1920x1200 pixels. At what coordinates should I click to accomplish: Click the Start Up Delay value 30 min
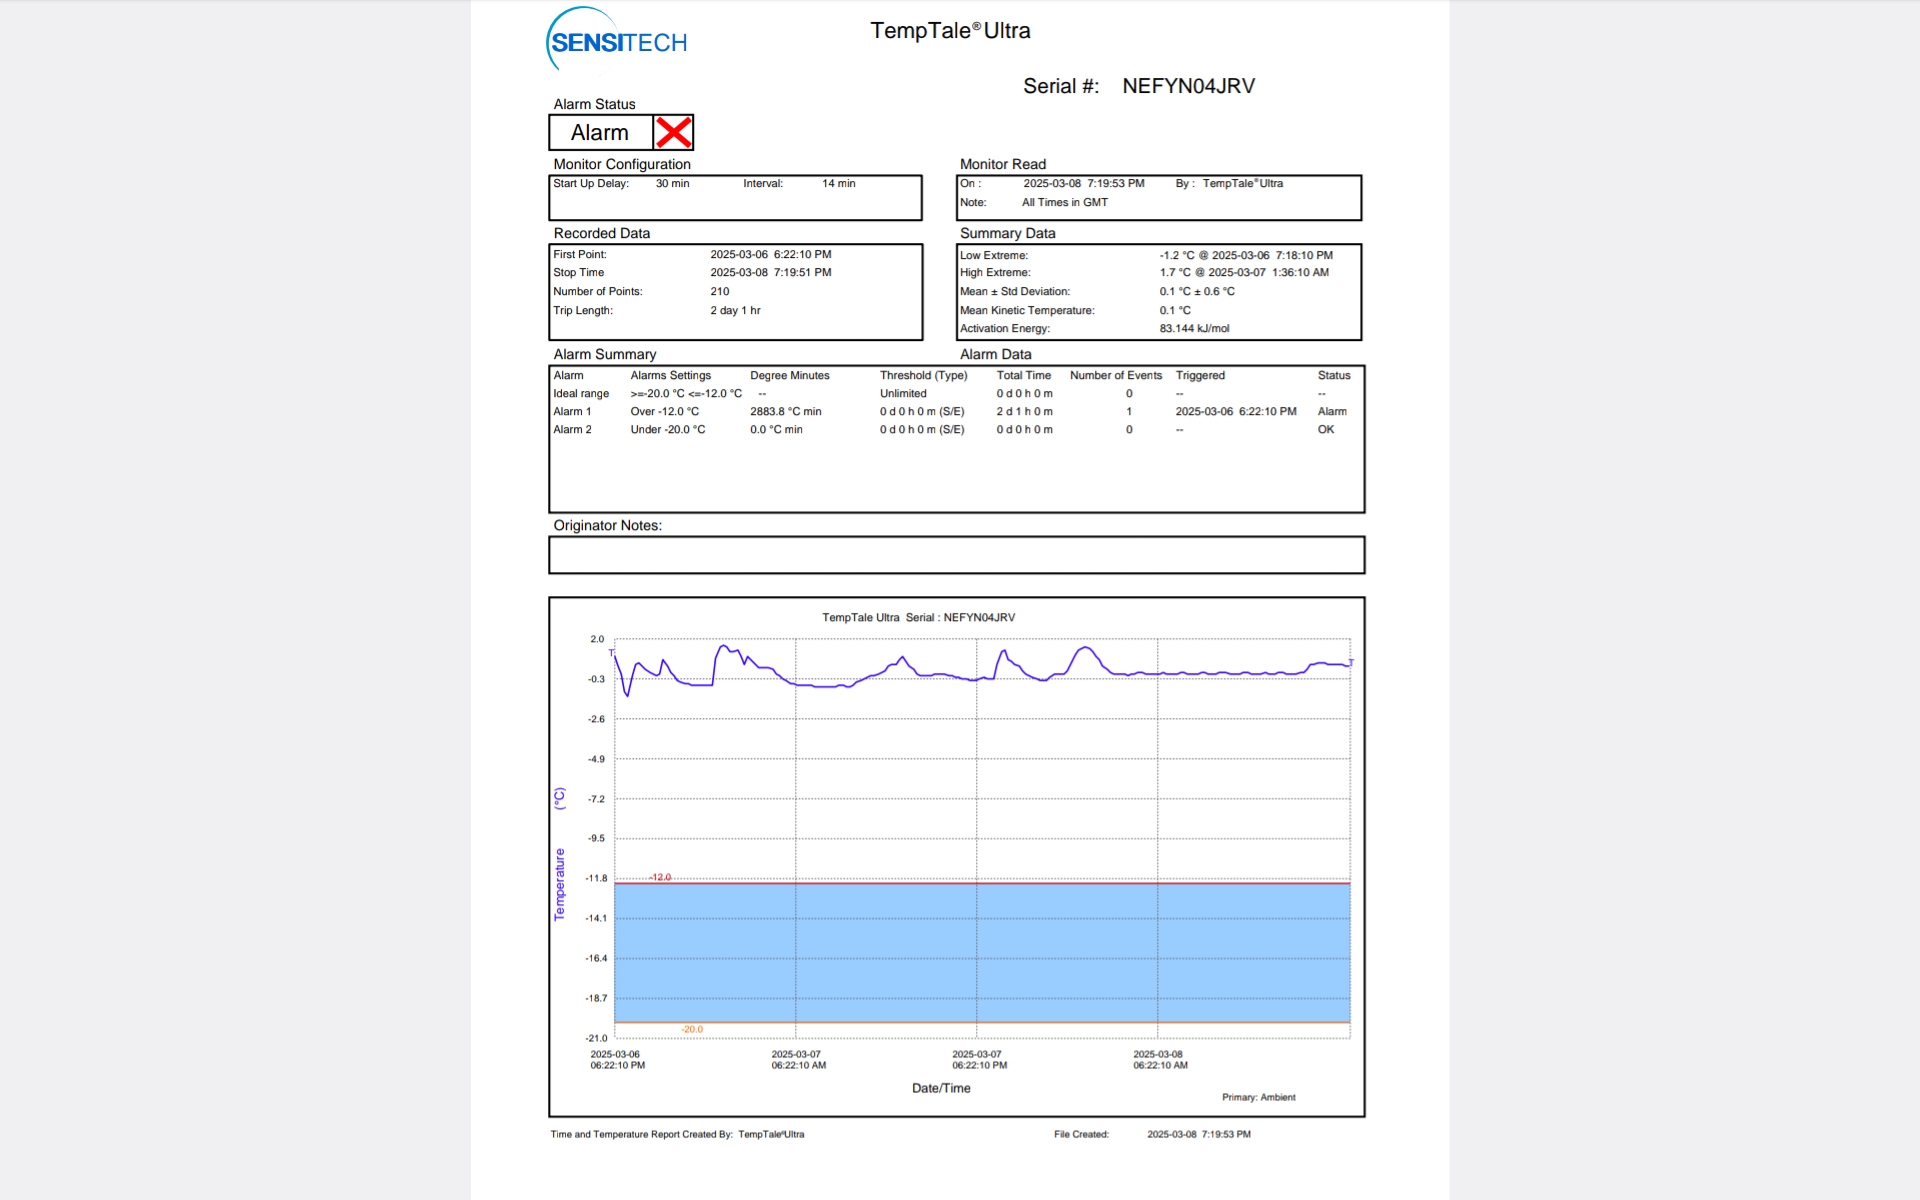click(672, 184)
